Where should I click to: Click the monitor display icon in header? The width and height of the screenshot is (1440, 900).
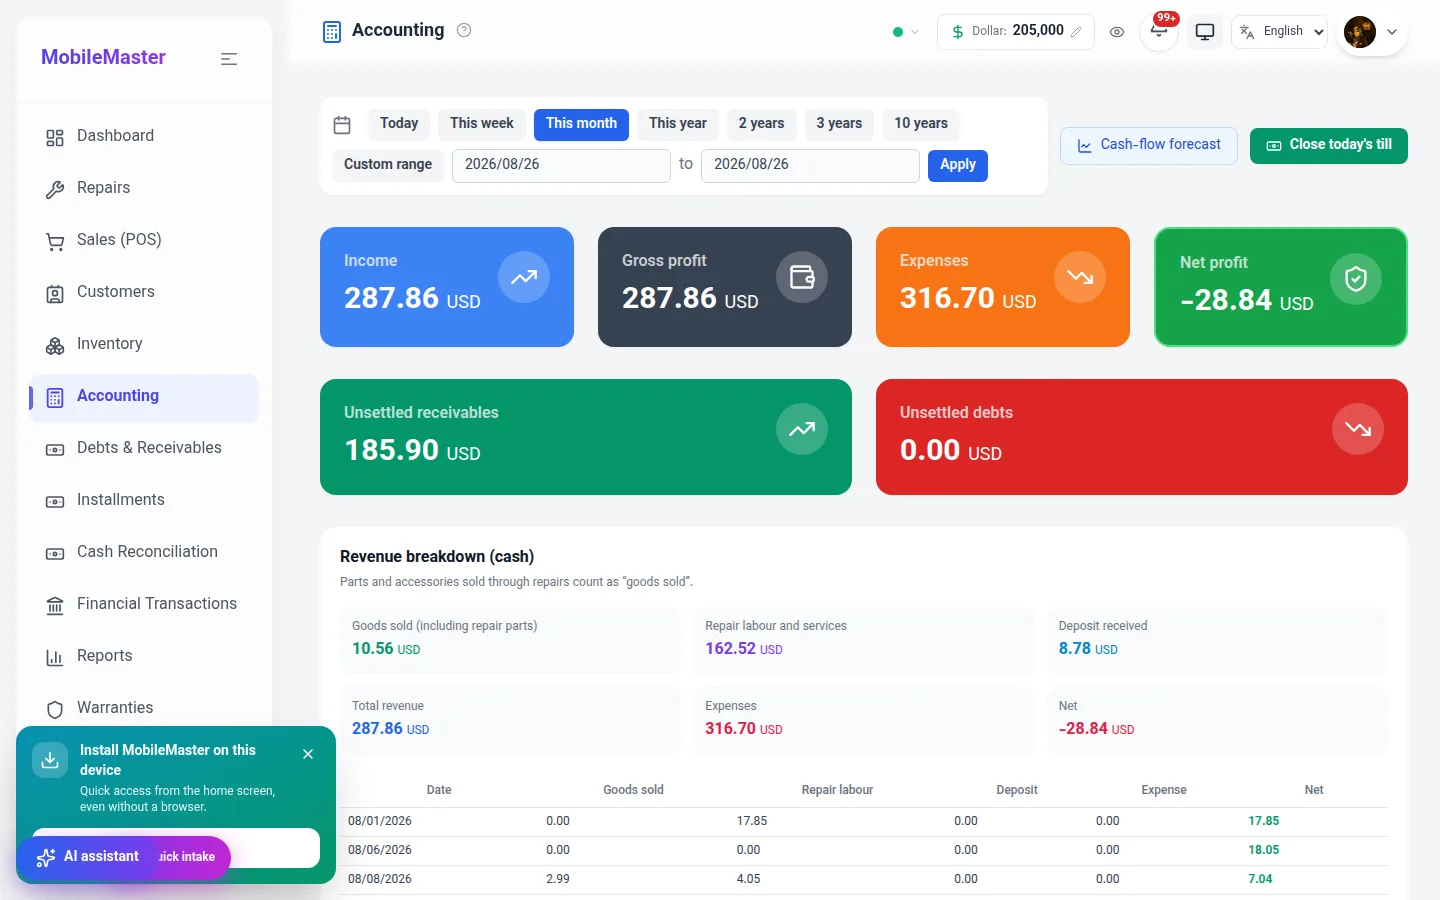coord(1205,32)
